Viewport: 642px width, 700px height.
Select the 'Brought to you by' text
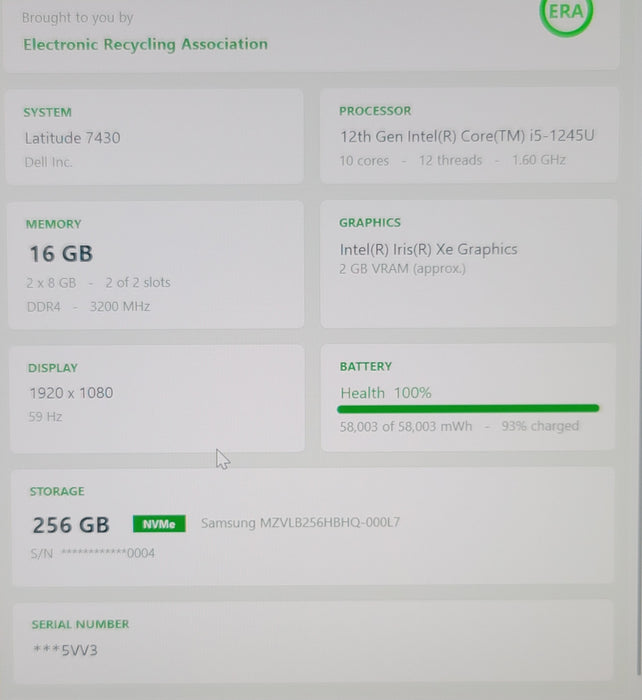click(x=78, y=17)
